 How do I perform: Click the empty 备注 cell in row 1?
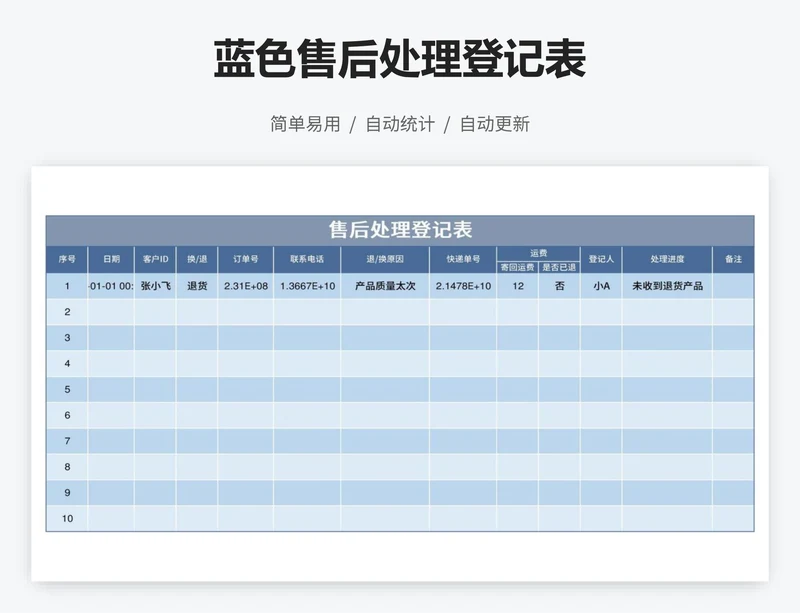pyautogui.click(x=733, y=286)
